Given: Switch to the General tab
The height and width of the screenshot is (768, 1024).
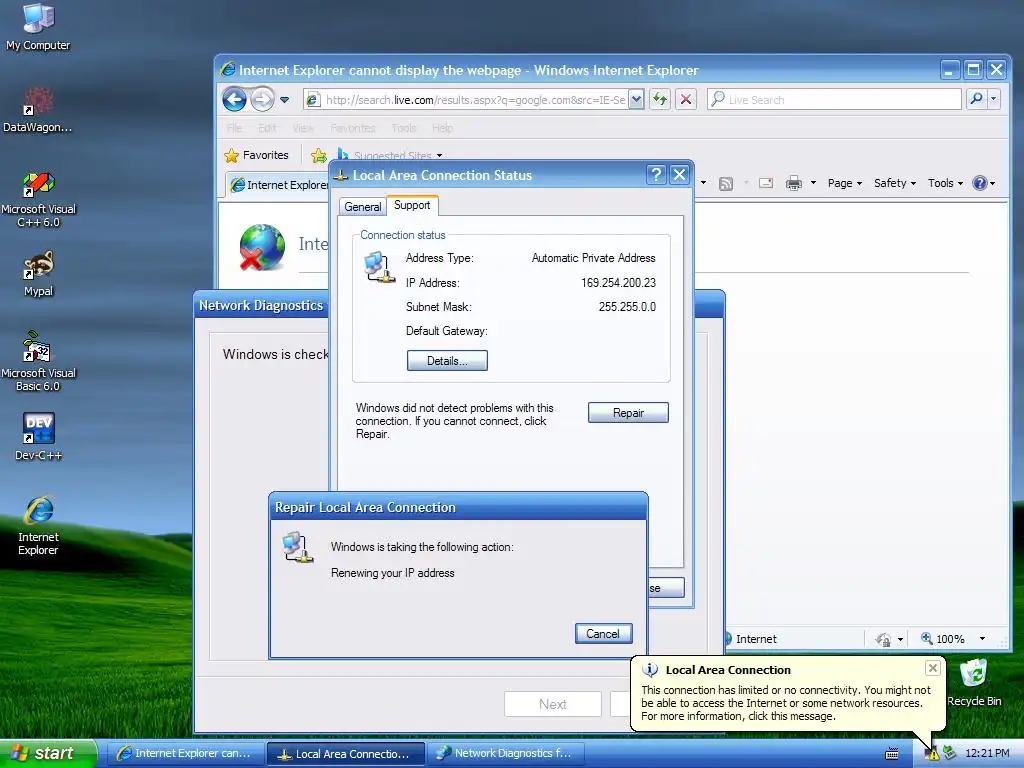Looking at the screenshot, I should click(x=362, y=206).
